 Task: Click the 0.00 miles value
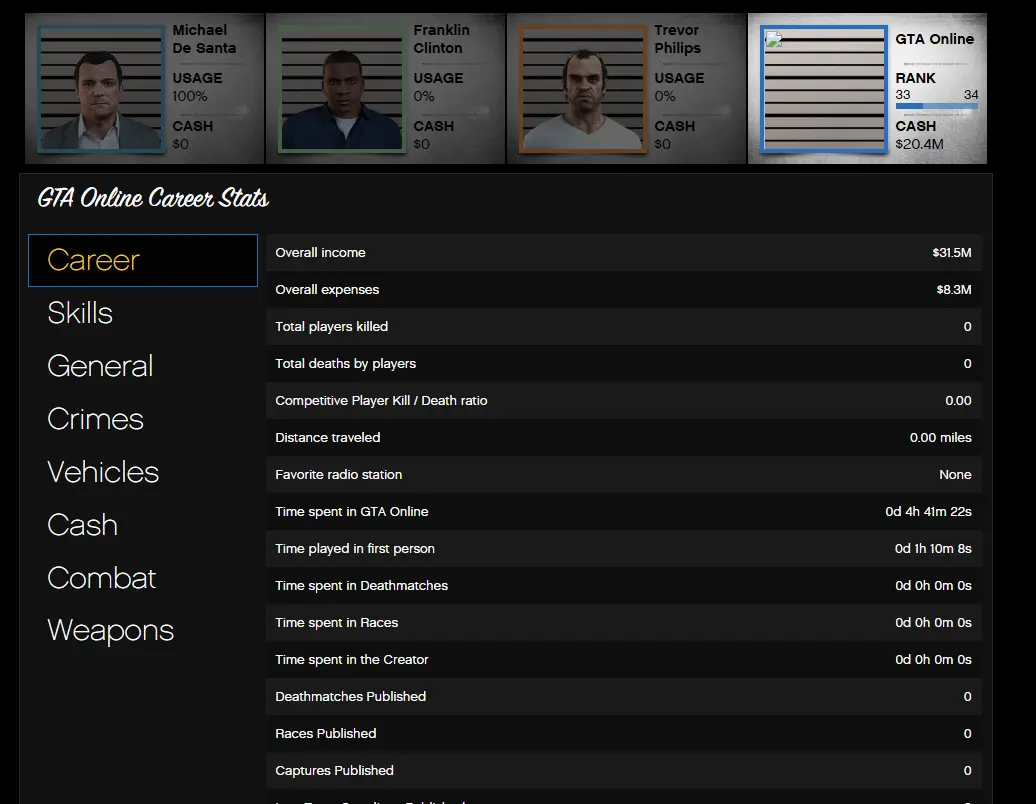(x=940, y=437)
